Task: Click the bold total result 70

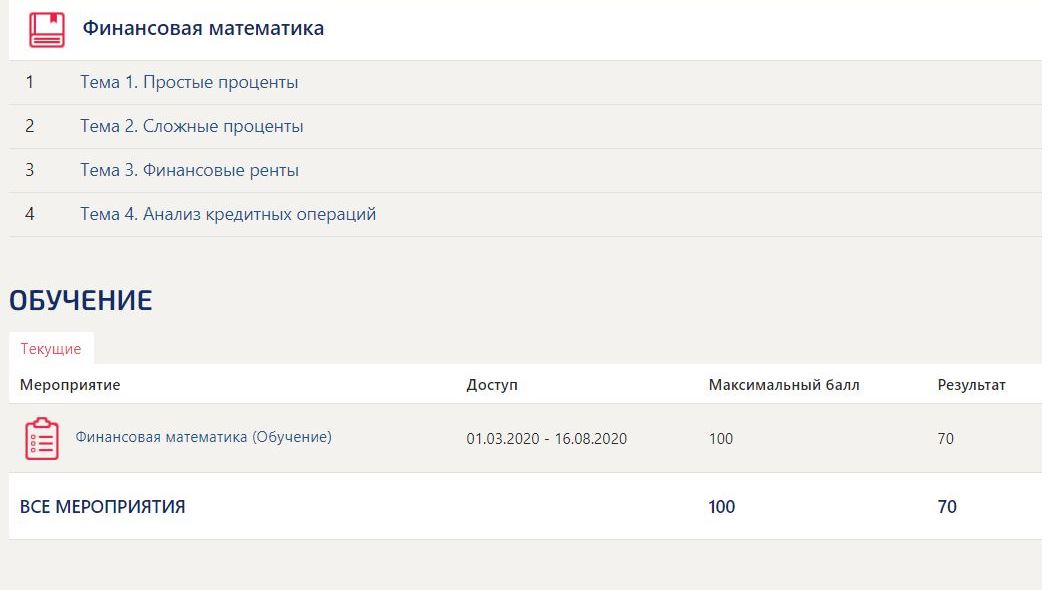Action: pos(947,507)
